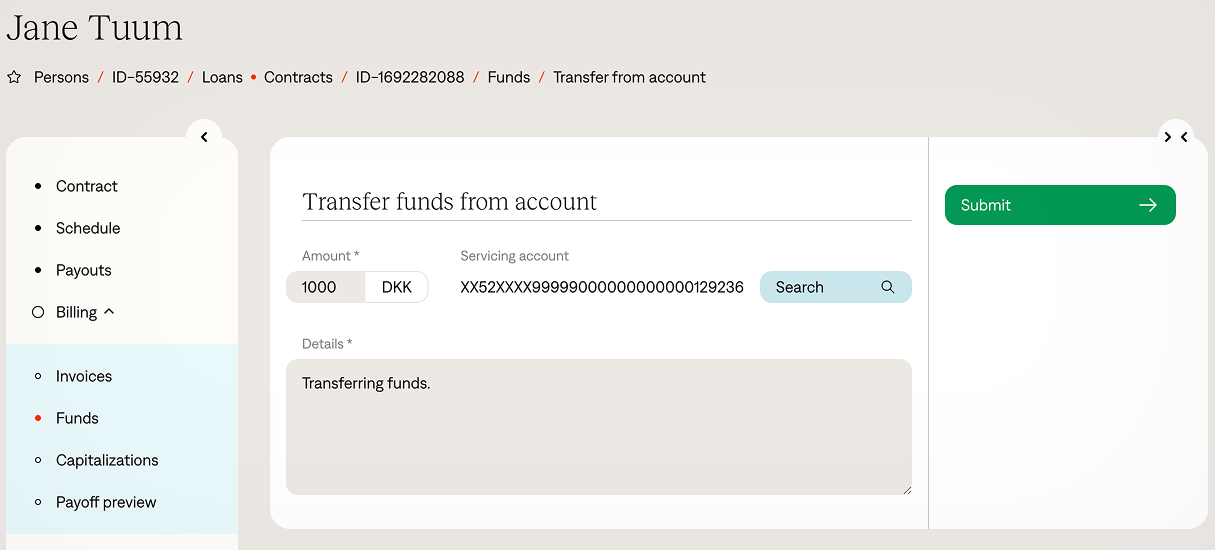Open Payoff preview page
1215x550 pixels.
pyautogui.click(x=106, y=502)
